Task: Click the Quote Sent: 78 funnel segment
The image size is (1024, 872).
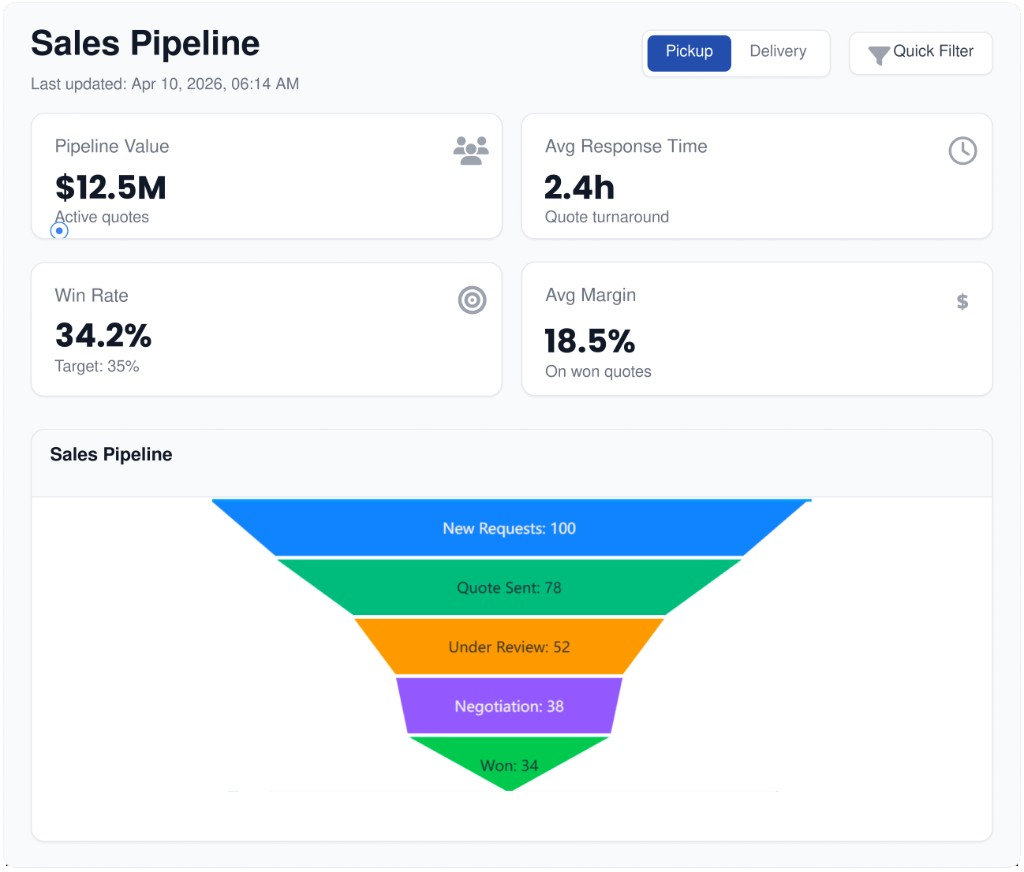Action: [509, 587]
